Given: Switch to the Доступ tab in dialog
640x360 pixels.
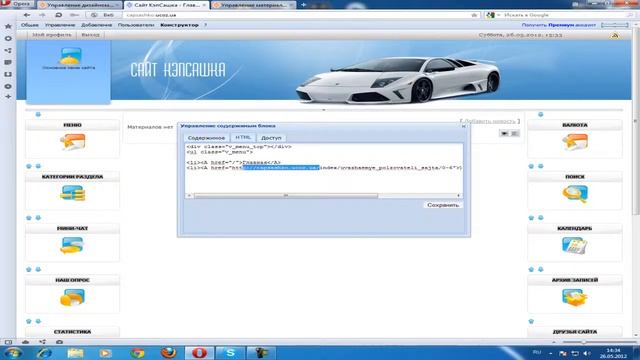Looking at the screenshot, I should (271, 138).
